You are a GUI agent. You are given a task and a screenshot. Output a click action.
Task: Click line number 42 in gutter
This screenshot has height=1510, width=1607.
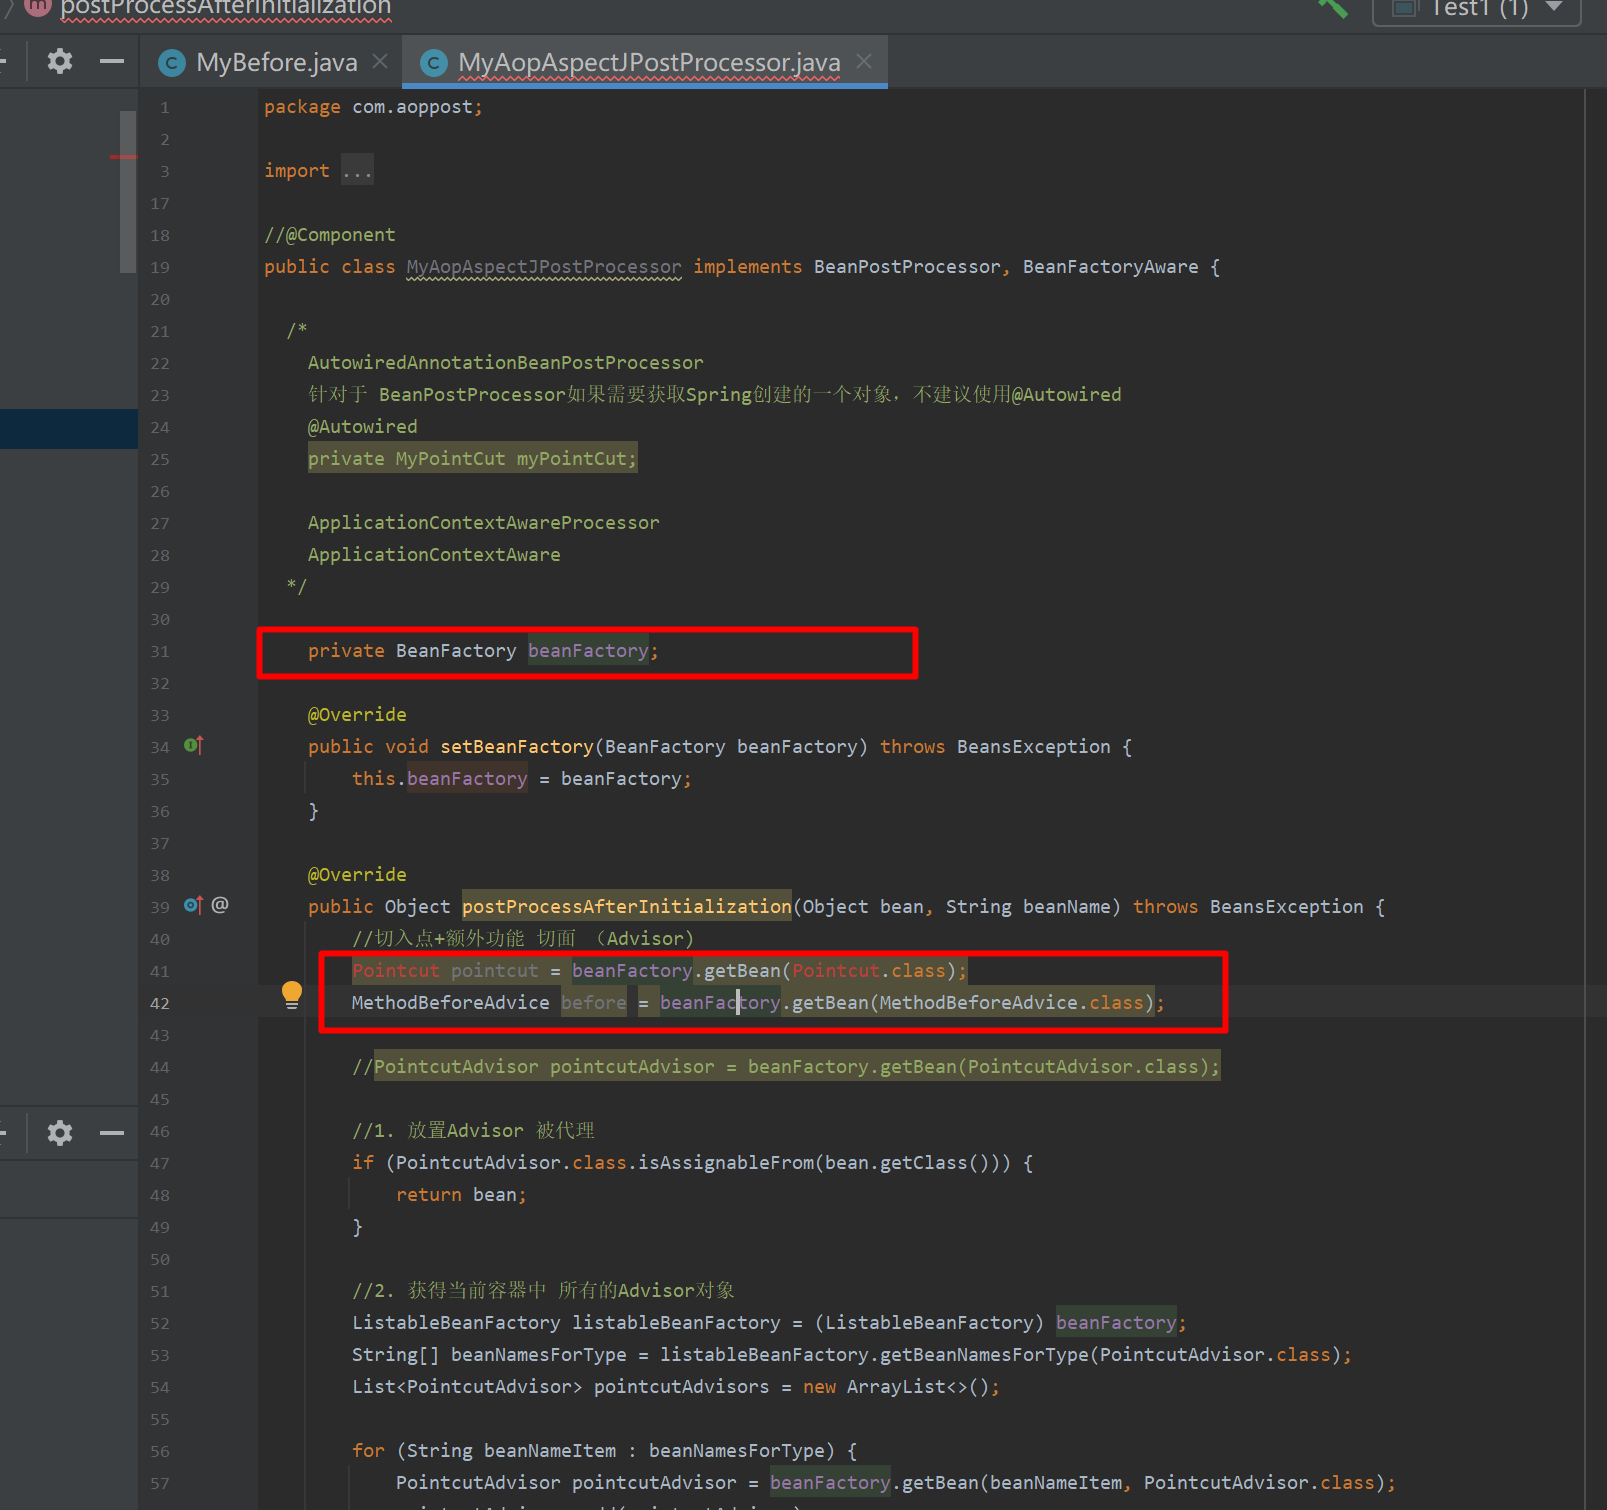[160, 1003]
